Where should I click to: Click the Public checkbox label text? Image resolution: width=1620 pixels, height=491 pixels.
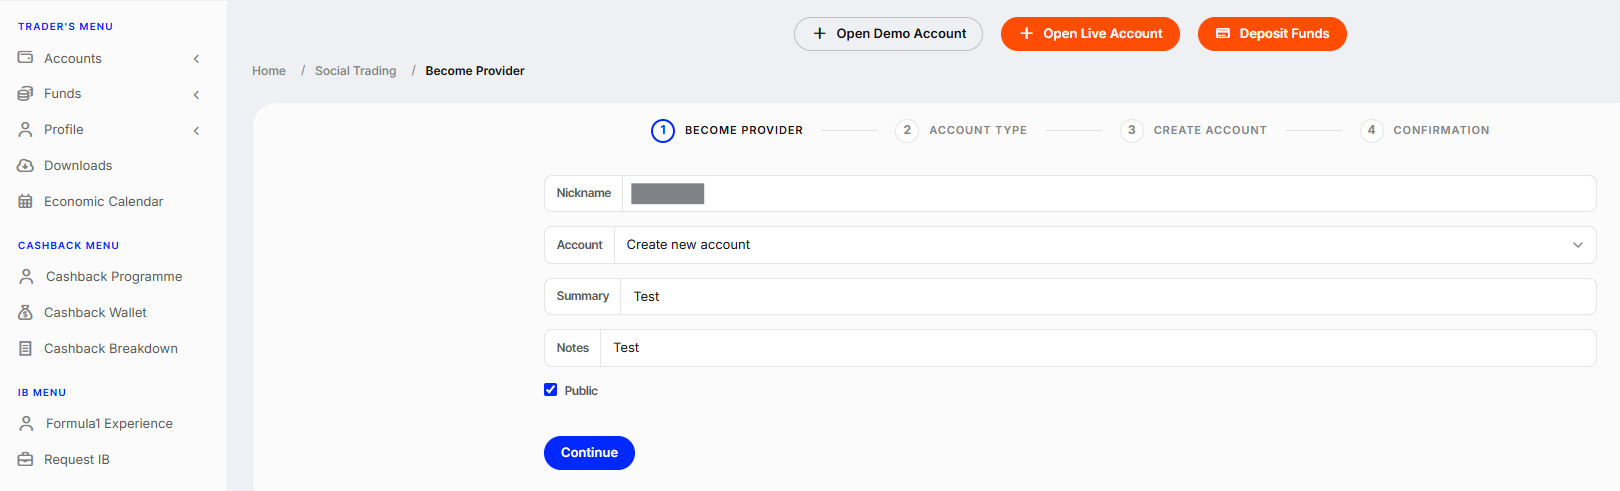point(581,391)
